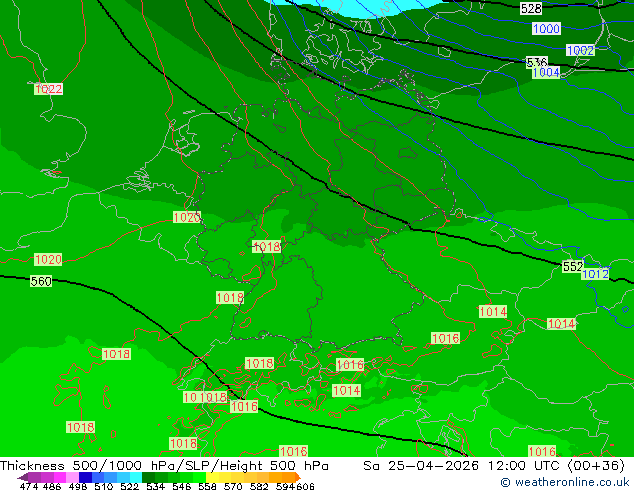The image size is (634, 490).
Task: Click the purple arrow tip of the legend
Action: (x=22, y=478)
